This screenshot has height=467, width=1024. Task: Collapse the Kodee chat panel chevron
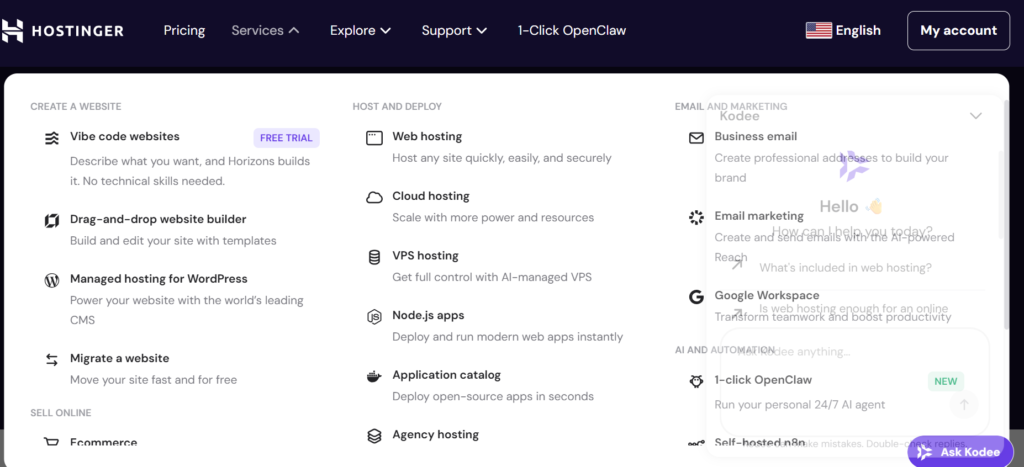pos(976,116)
